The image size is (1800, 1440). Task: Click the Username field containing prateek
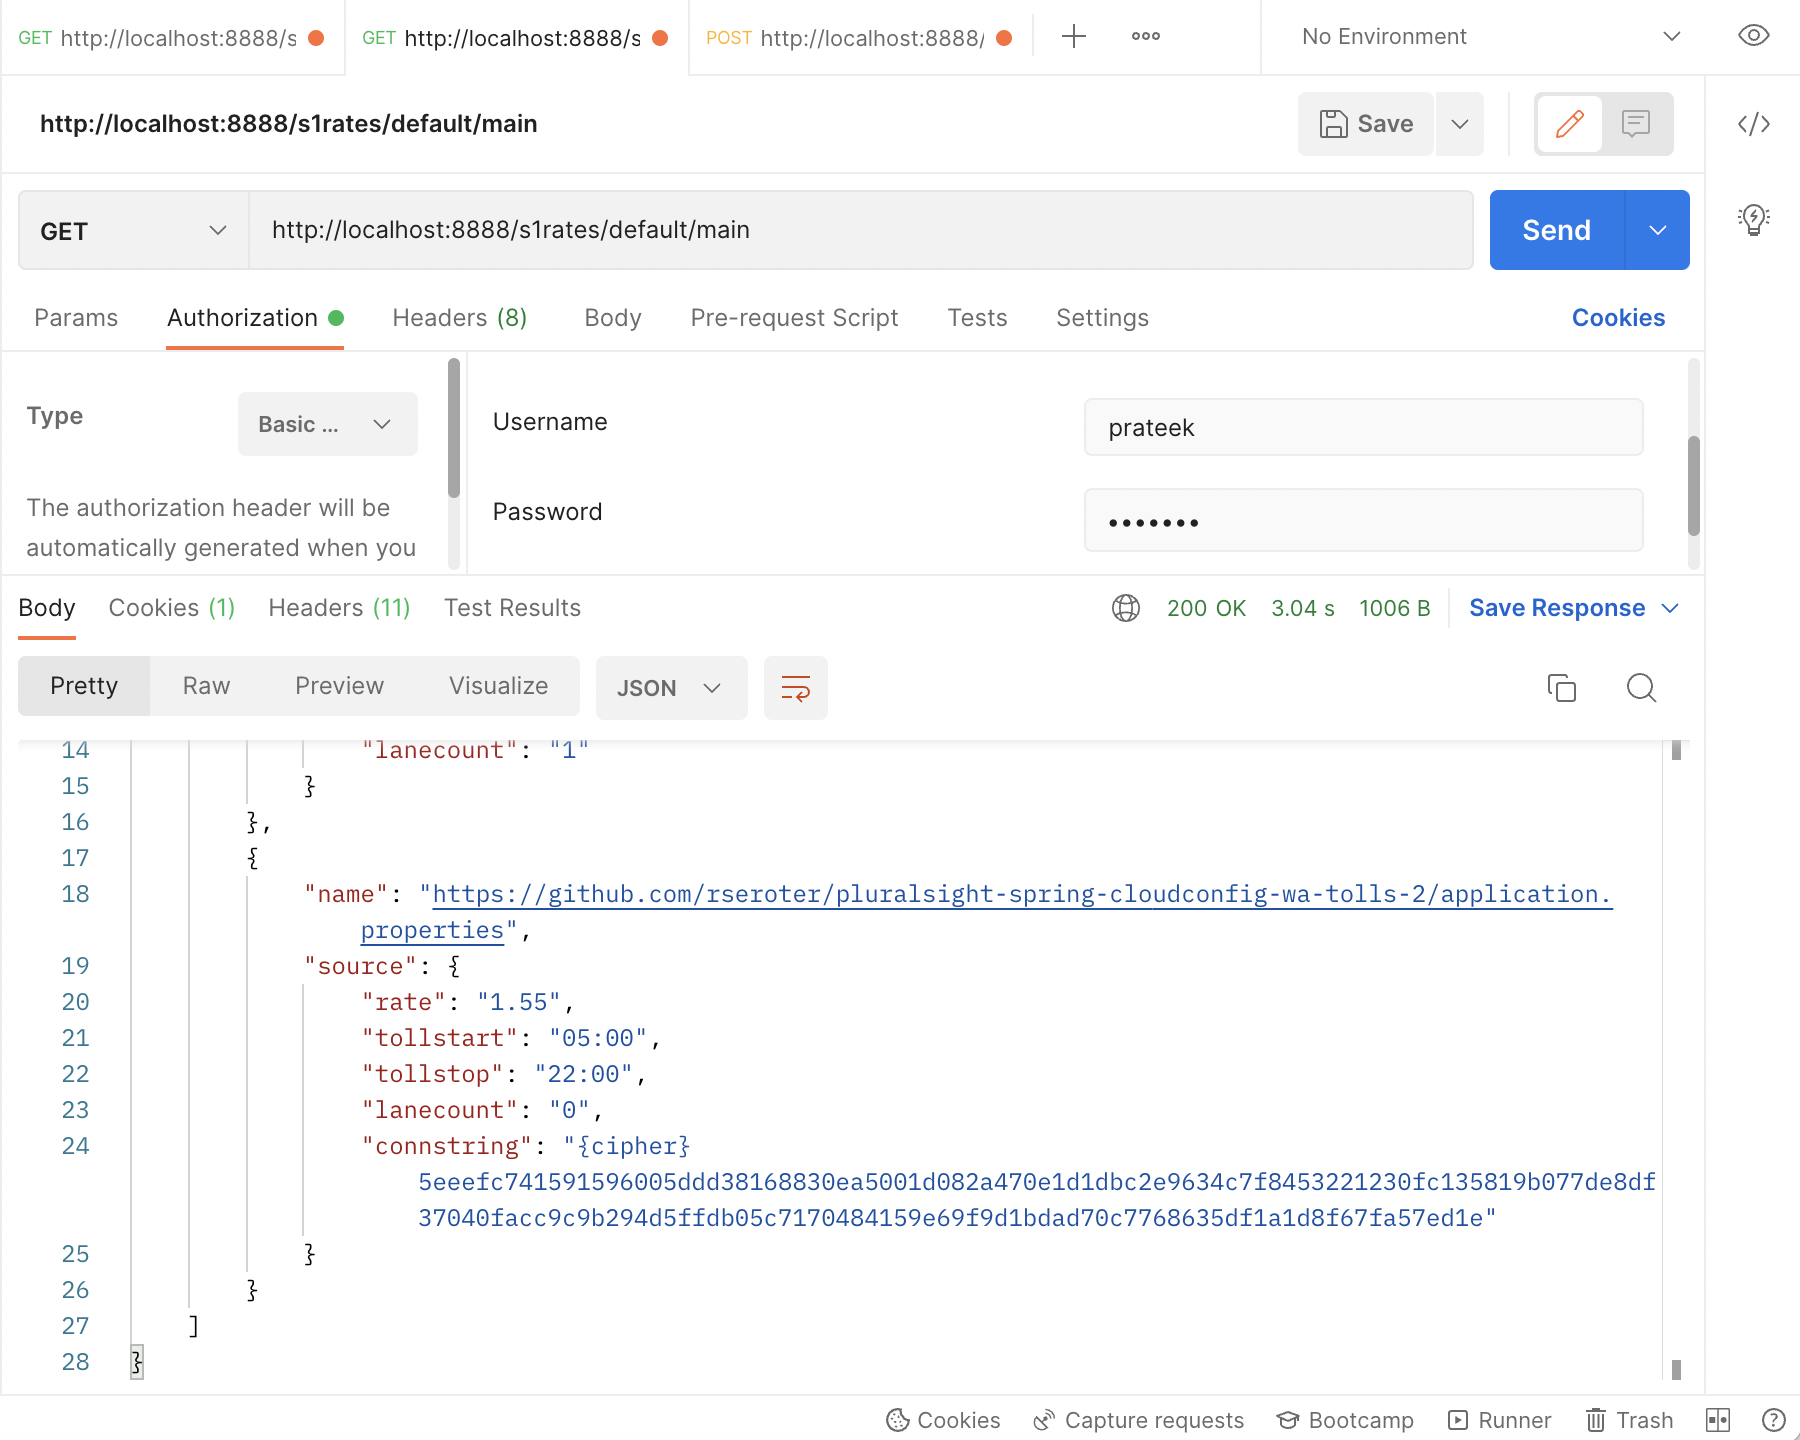pos(1364,428)
